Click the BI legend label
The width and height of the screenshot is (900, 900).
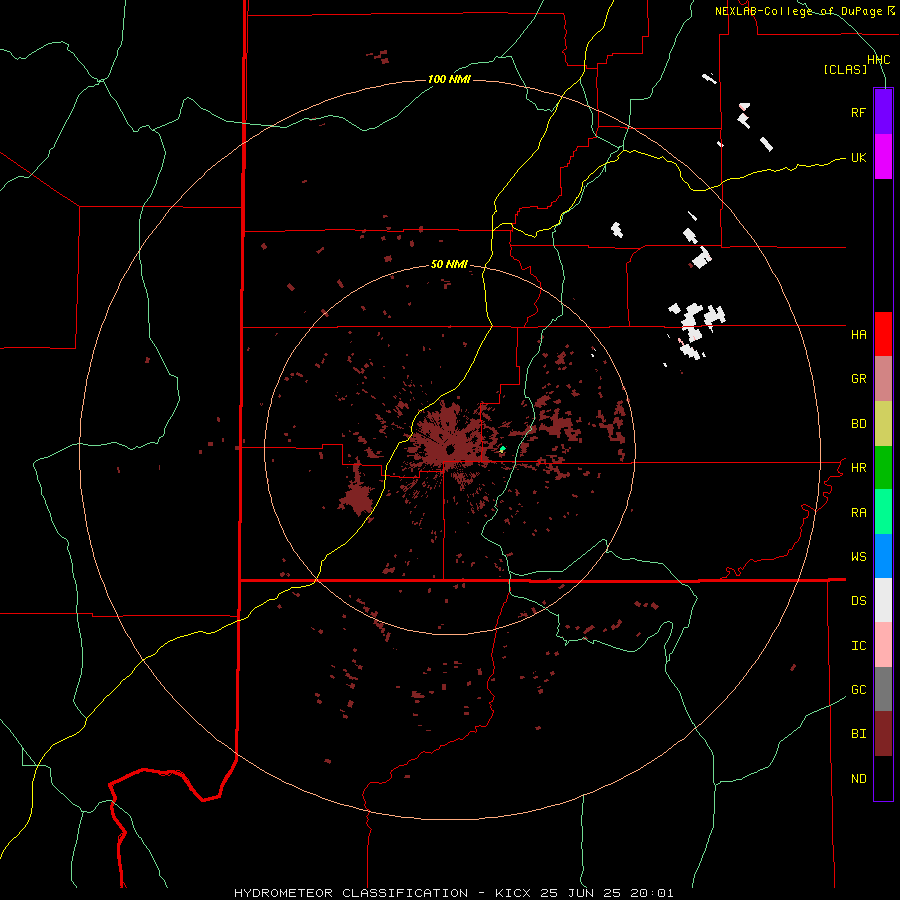[858, 734]
